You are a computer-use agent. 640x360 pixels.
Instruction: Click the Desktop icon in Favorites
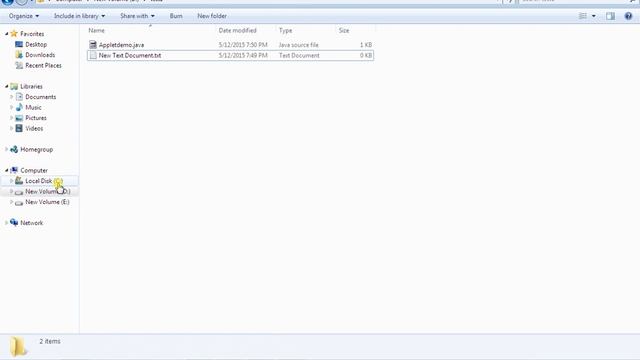click(x=19, y=44)
